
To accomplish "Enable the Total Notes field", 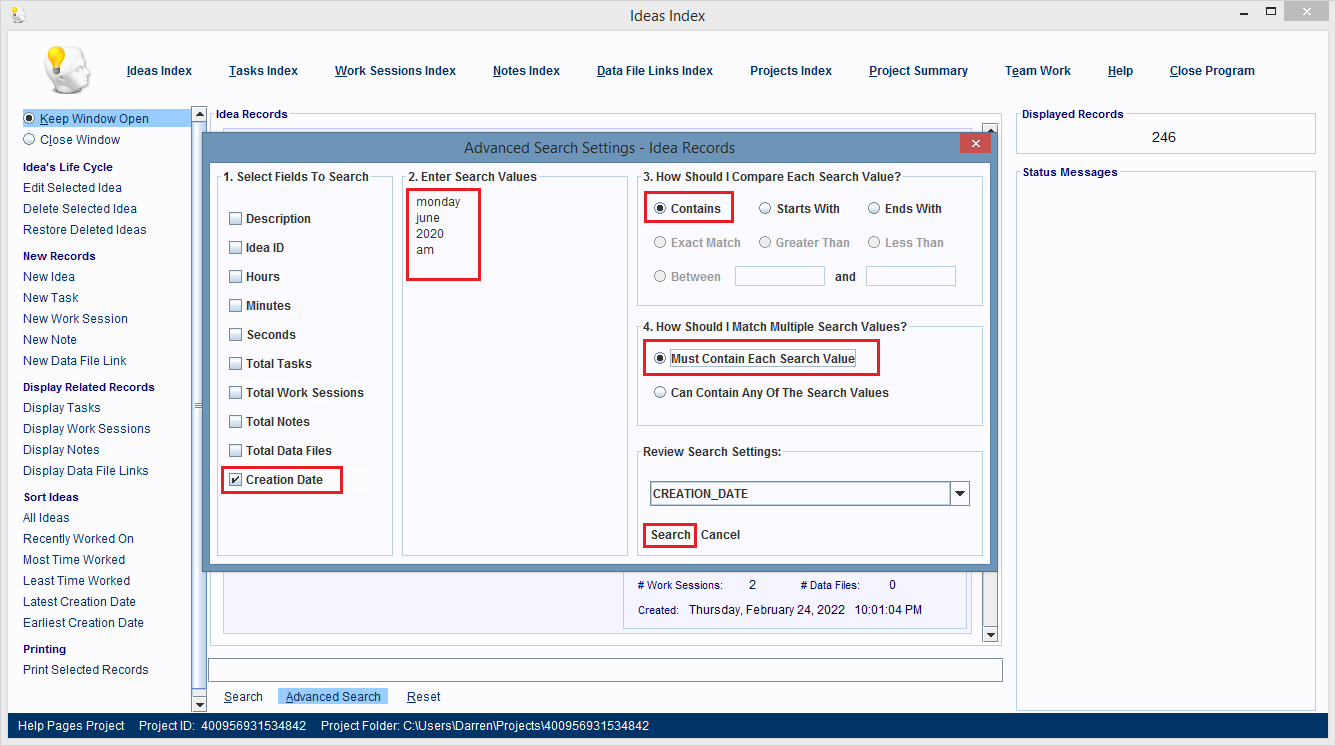I will [236, 422].
